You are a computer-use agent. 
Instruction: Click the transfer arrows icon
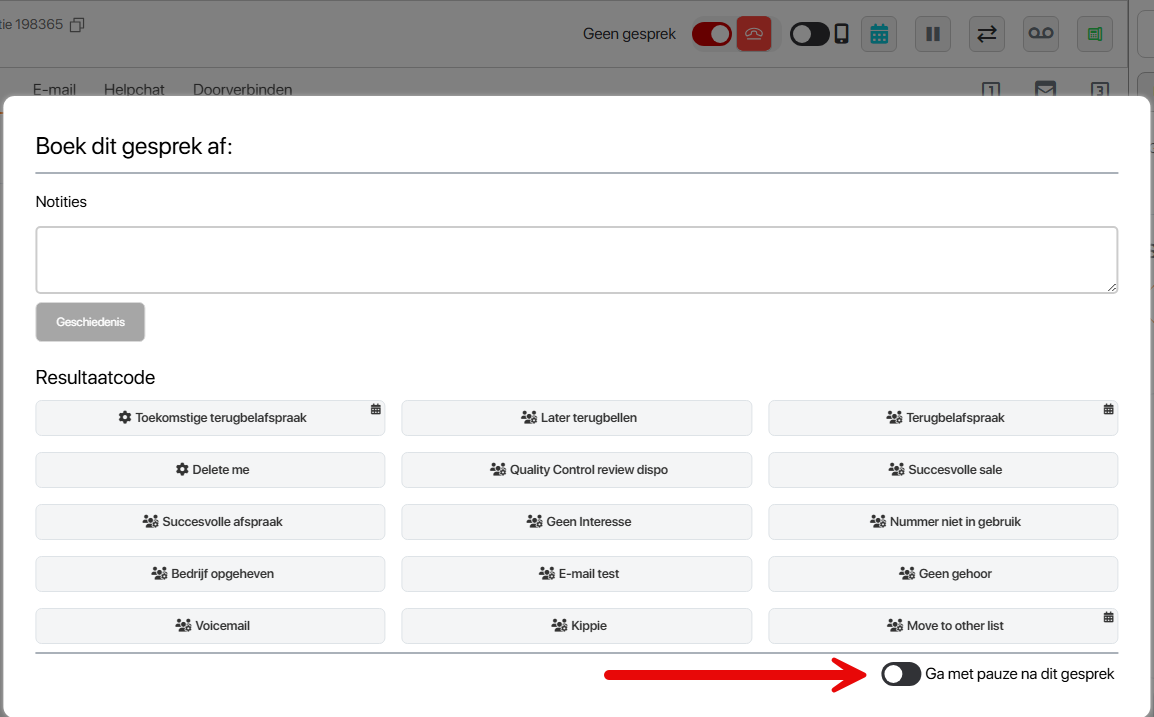[x=987, y=34]
